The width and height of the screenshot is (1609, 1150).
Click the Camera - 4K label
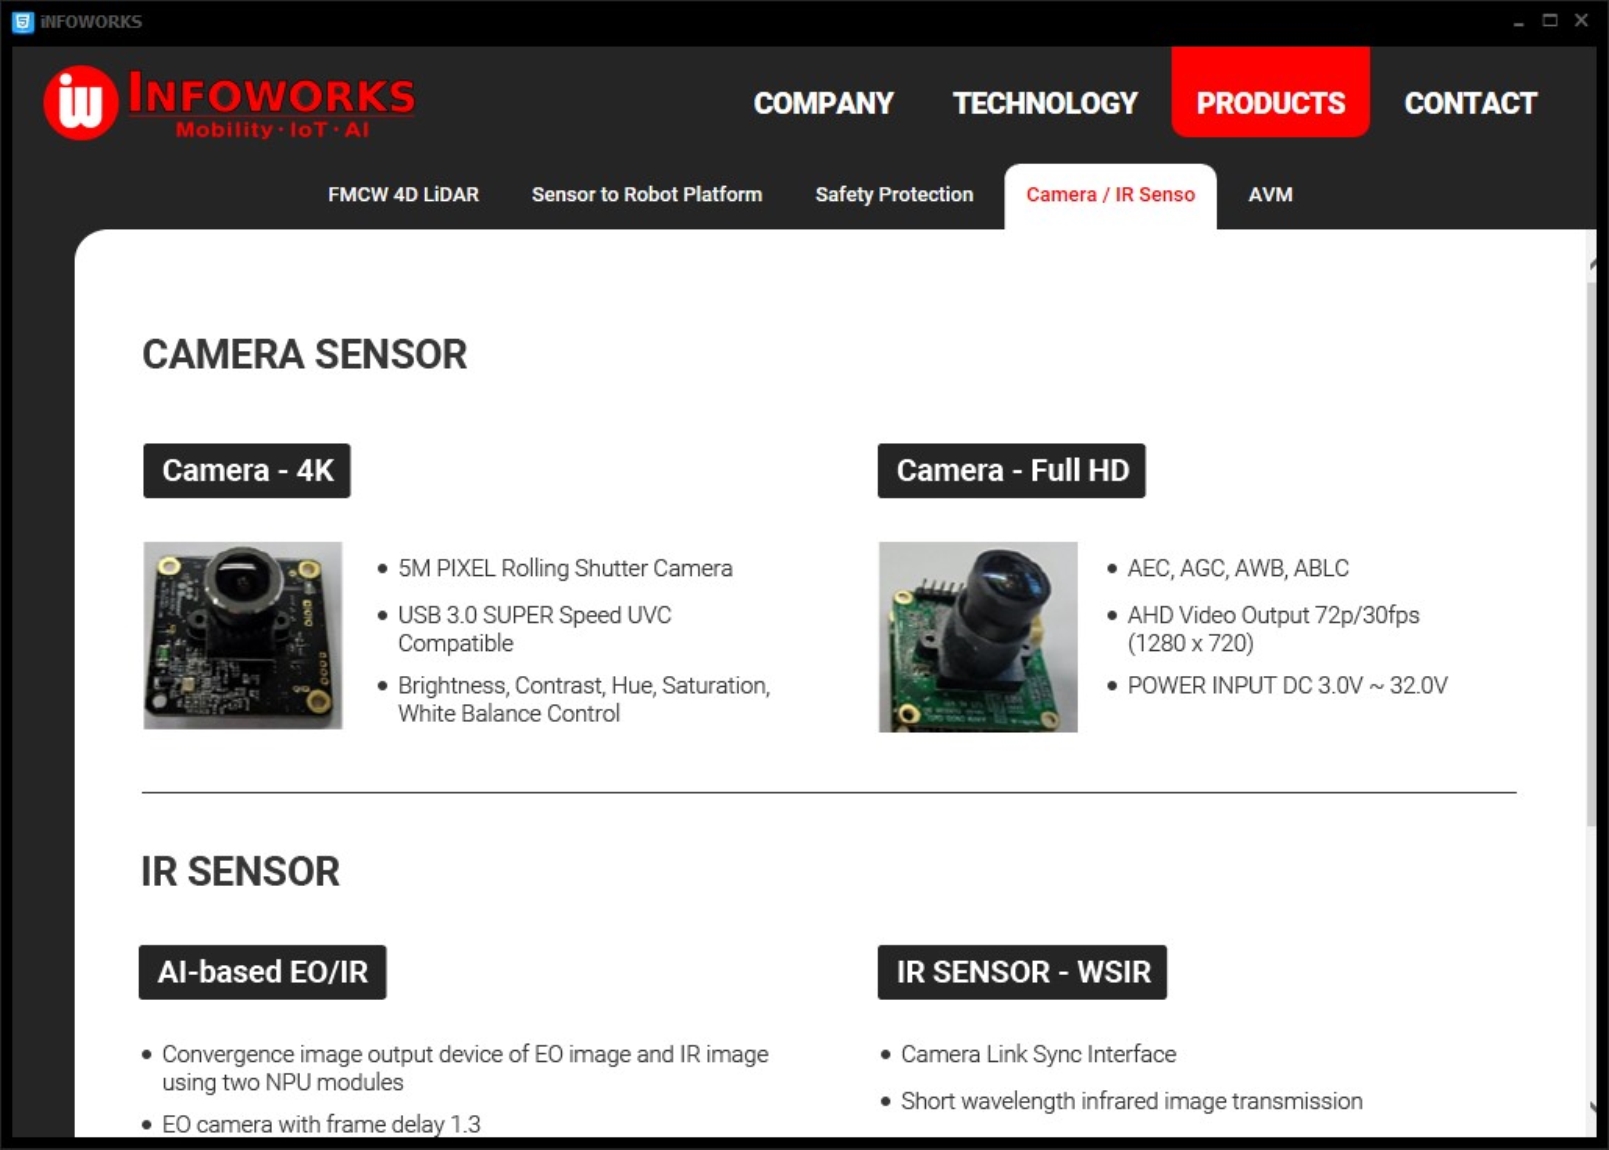pyautogui.click(x=247, y=470)
